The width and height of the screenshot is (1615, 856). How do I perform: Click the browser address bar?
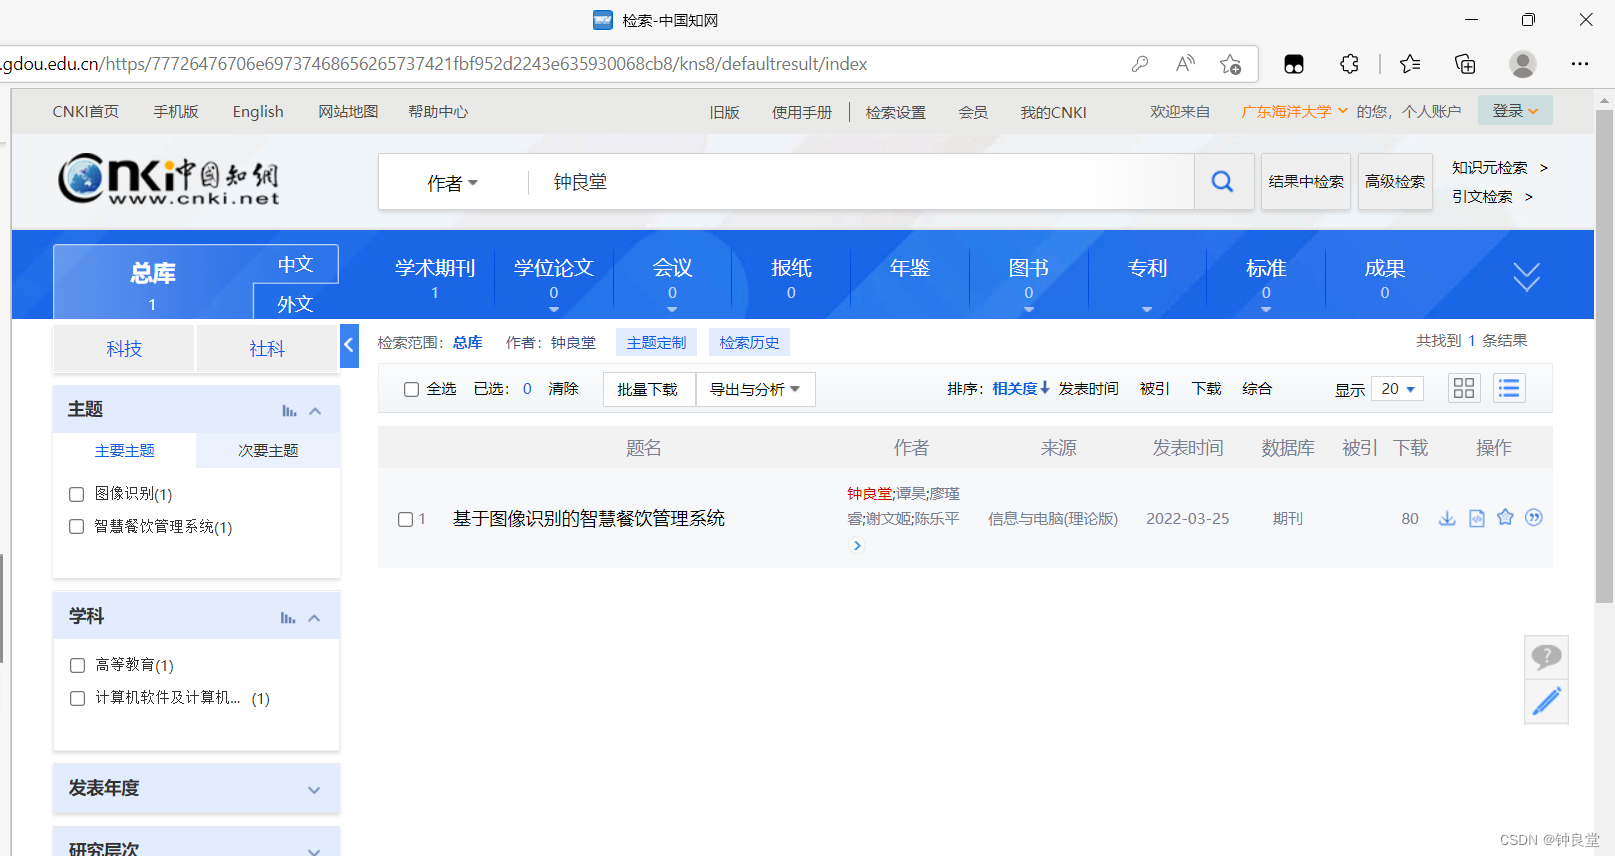coord(560,64)
